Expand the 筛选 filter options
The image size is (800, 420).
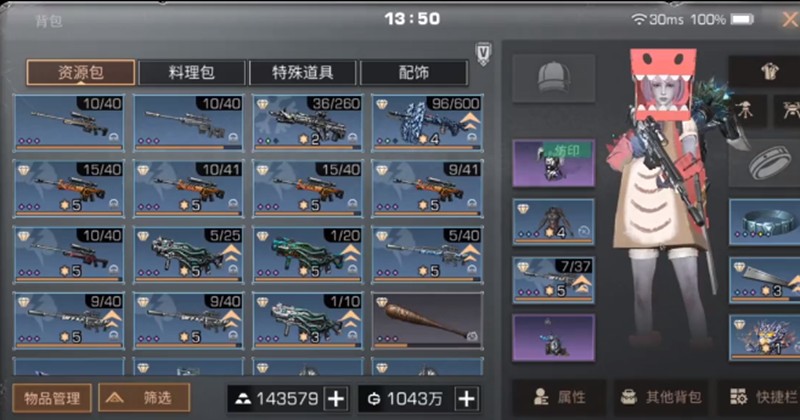(x=144, y=398)
